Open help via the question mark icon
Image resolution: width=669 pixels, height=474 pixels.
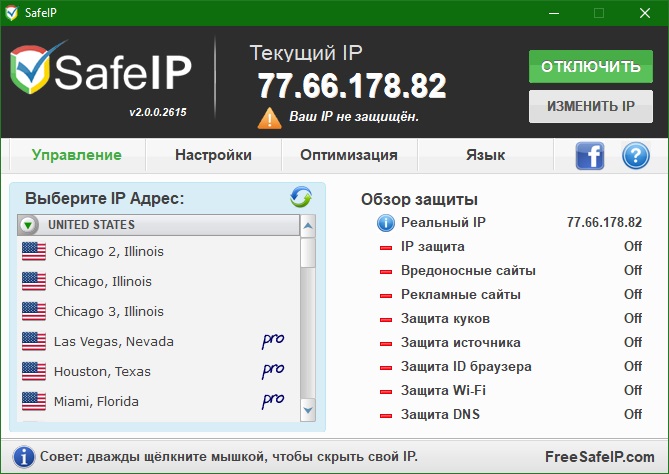(x=636, y=156)
